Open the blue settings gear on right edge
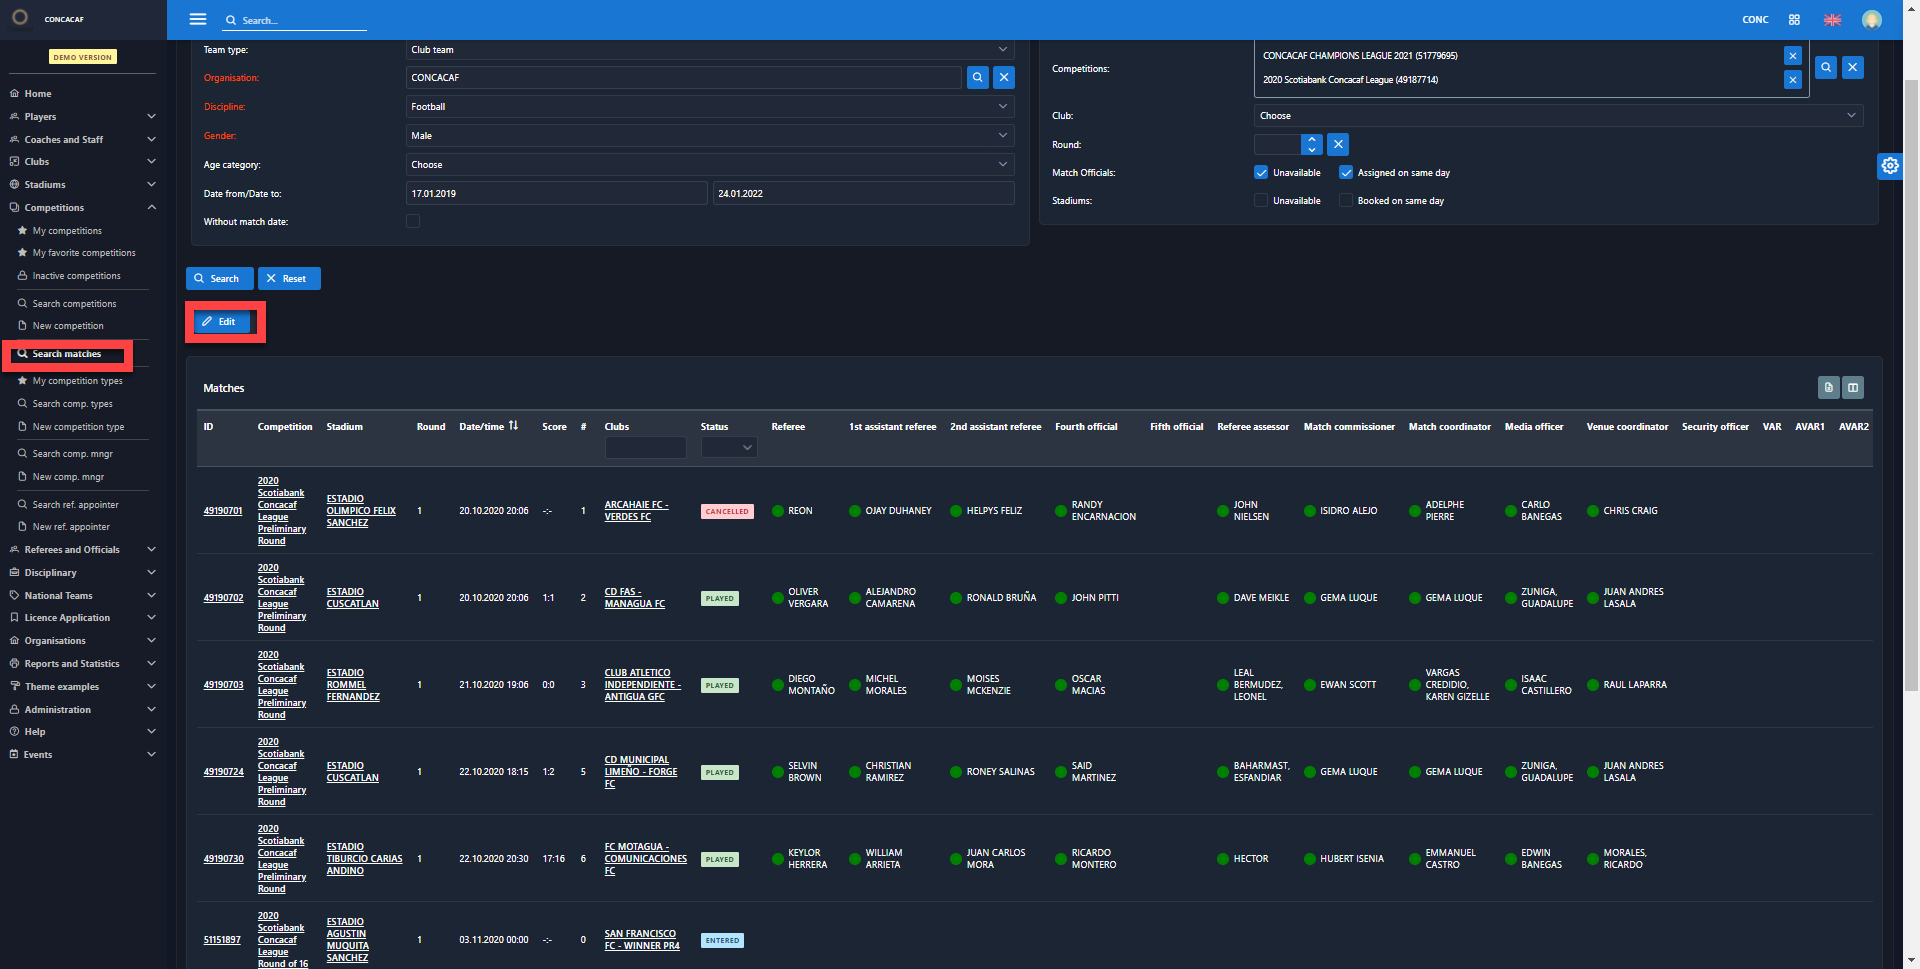1920x969 pixels. [1889, 166]
